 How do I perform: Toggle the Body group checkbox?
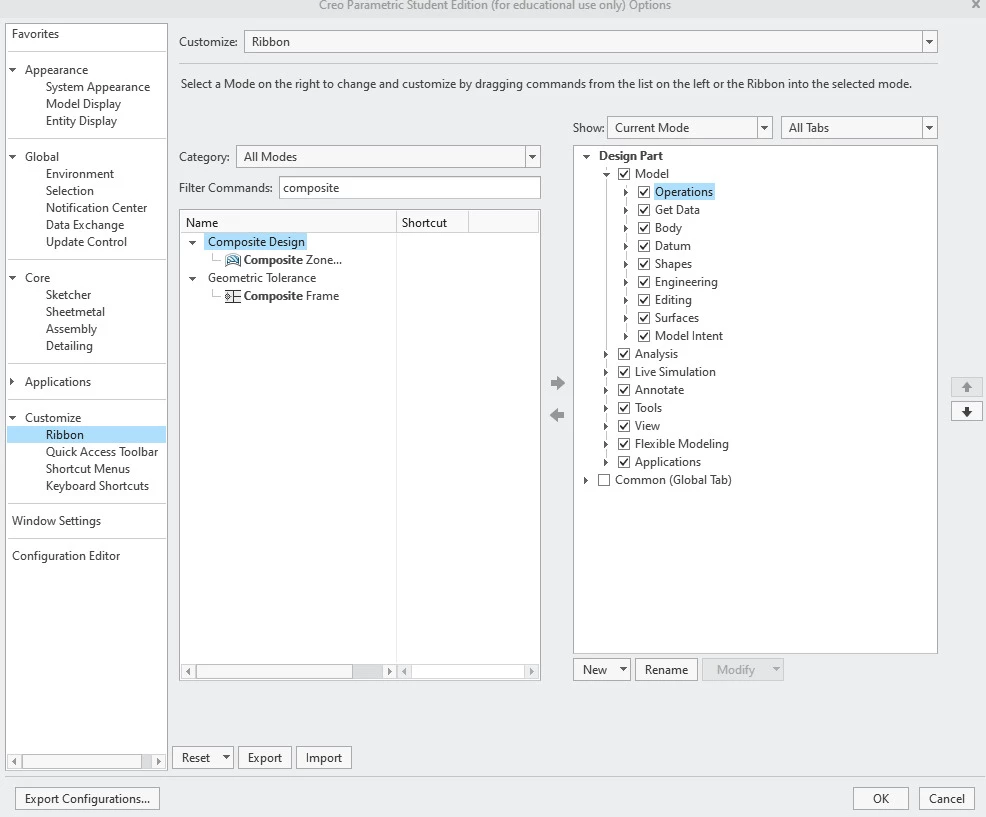(x=644, y=228)
